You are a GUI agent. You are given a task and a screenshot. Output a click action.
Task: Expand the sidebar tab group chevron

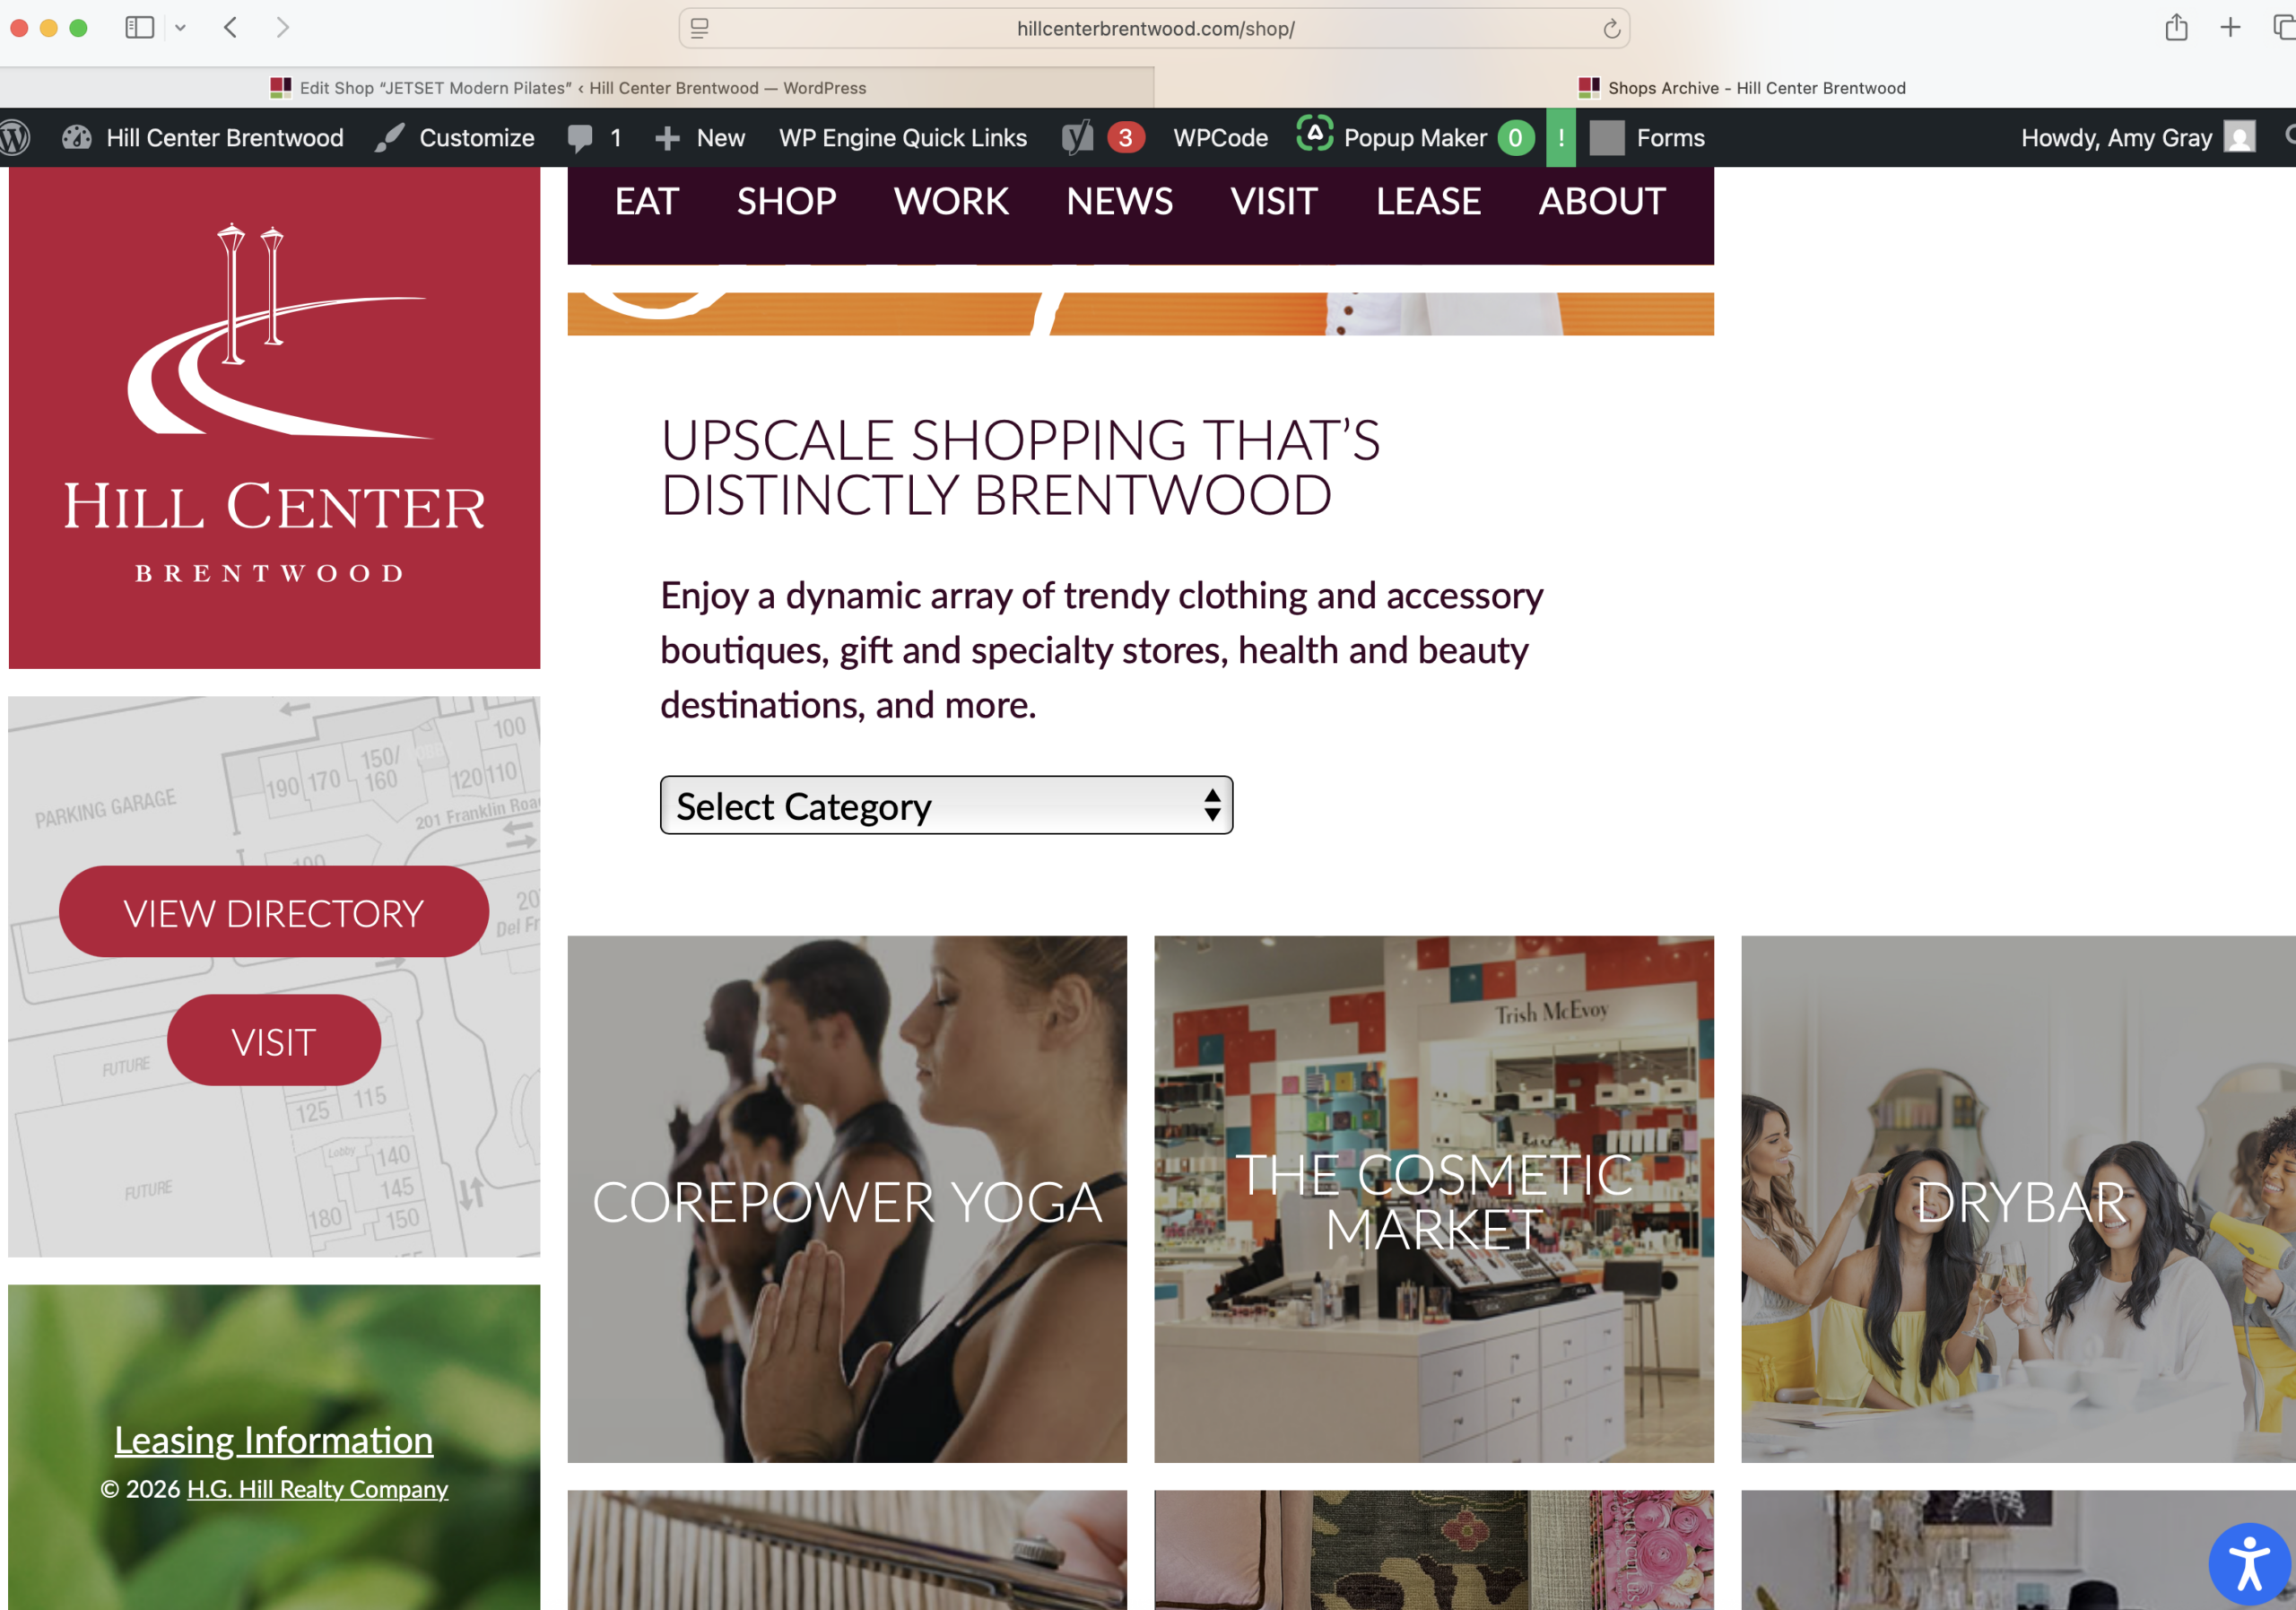(180, 28)
